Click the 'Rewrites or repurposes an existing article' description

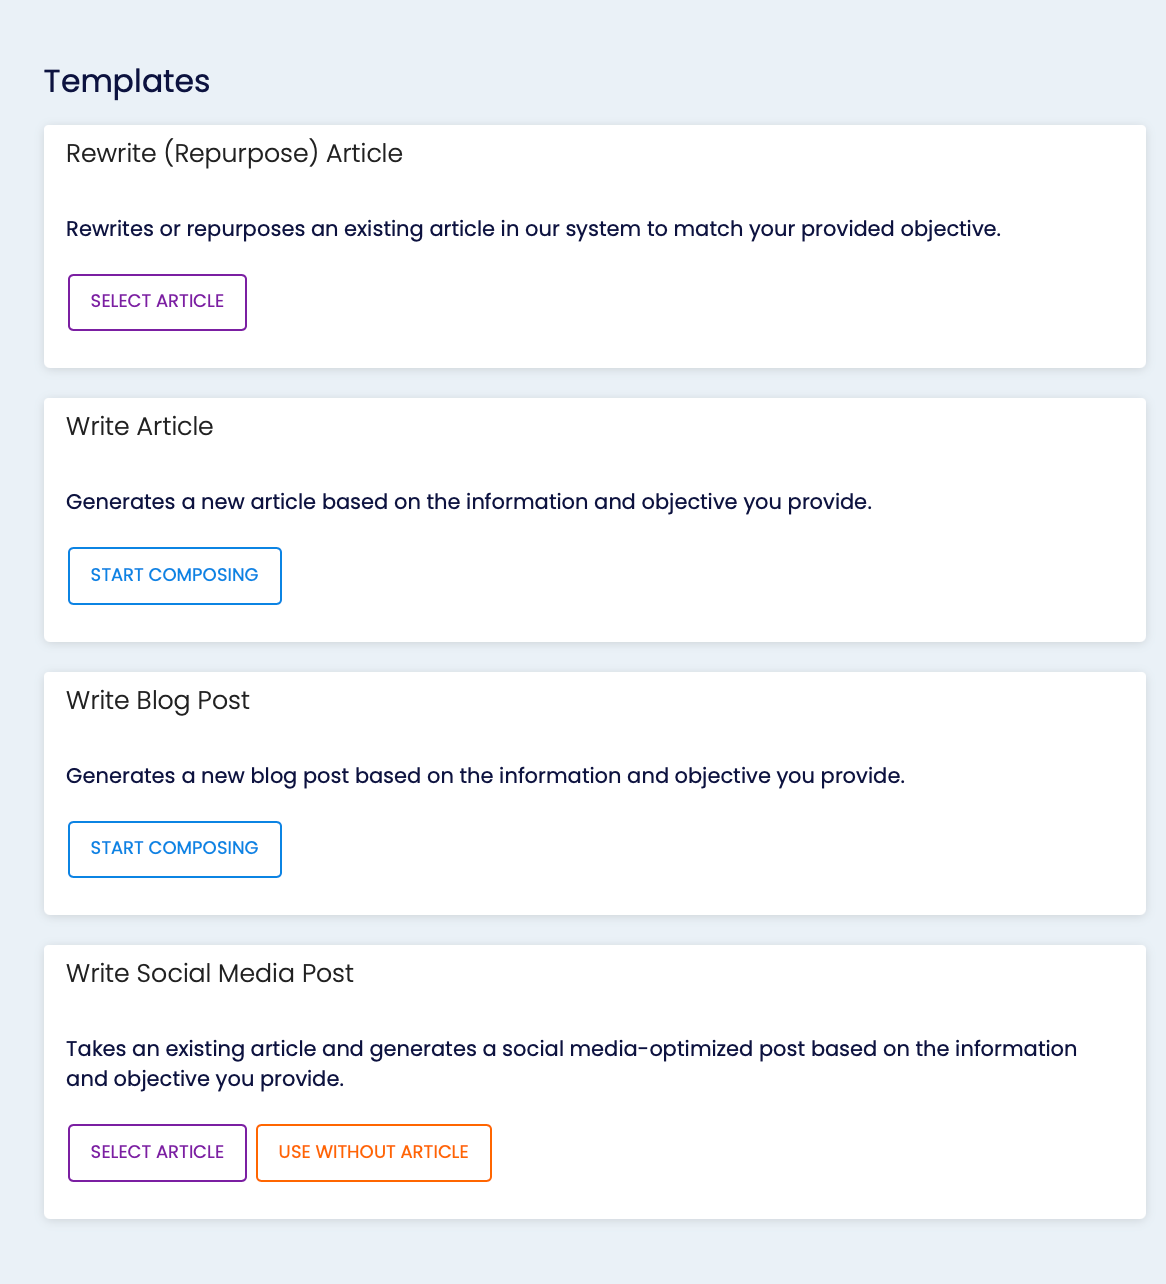(x=533, y=229)
